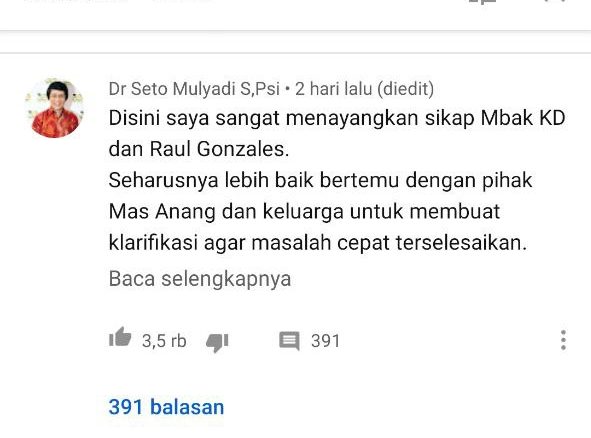Click the 'Raul Gonzales' text in comment
The width and height of the screenshot is (591, 438).
(x=219, y=149)
